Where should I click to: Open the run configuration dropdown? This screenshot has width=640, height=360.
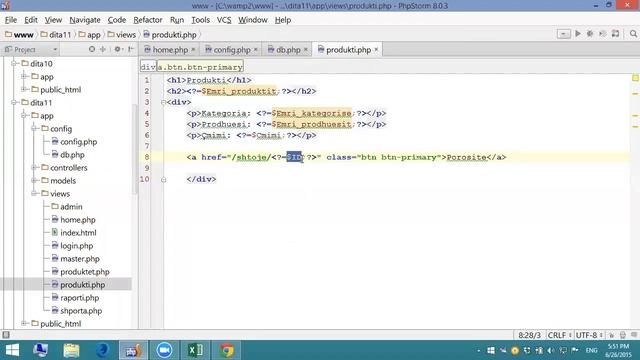pos(564,34)
